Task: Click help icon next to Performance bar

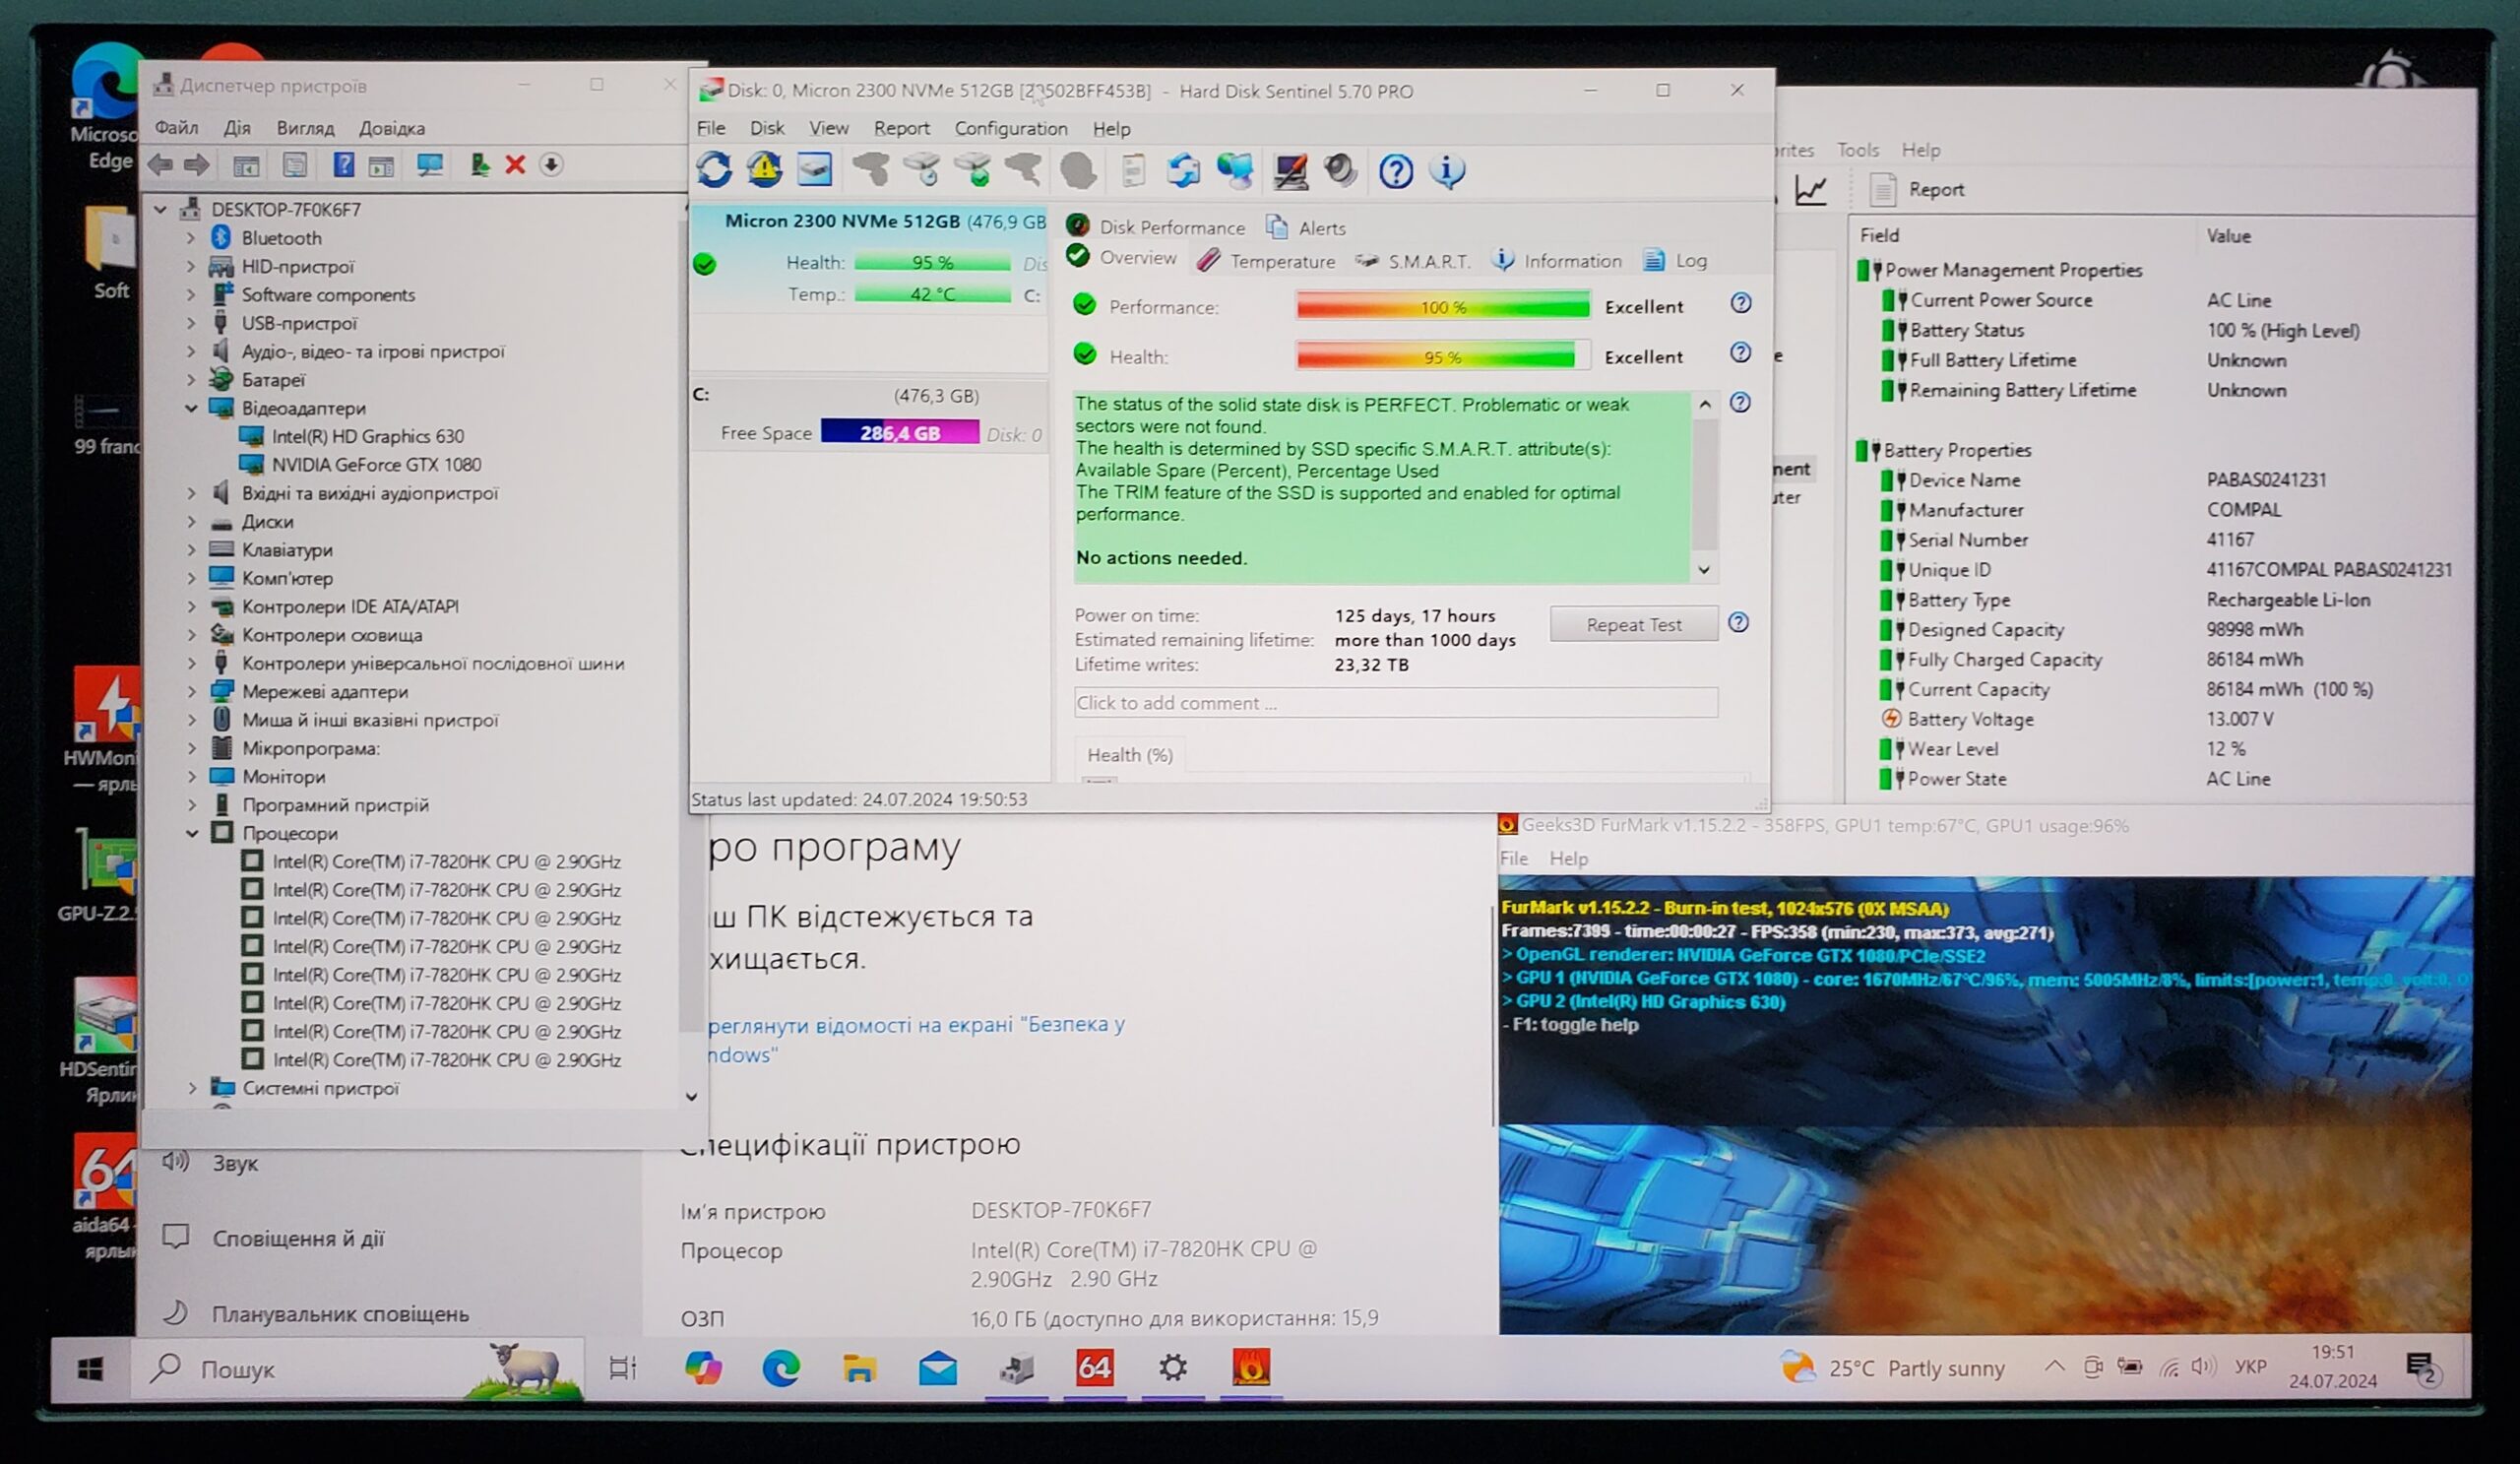Action: [x=1741, y=303]
